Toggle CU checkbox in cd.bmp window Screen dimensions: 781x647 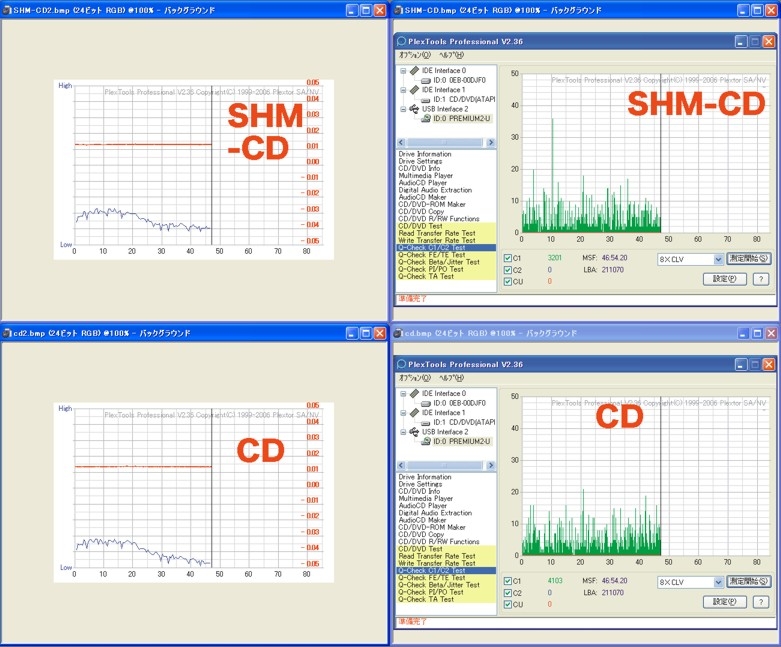pos(508,604)
